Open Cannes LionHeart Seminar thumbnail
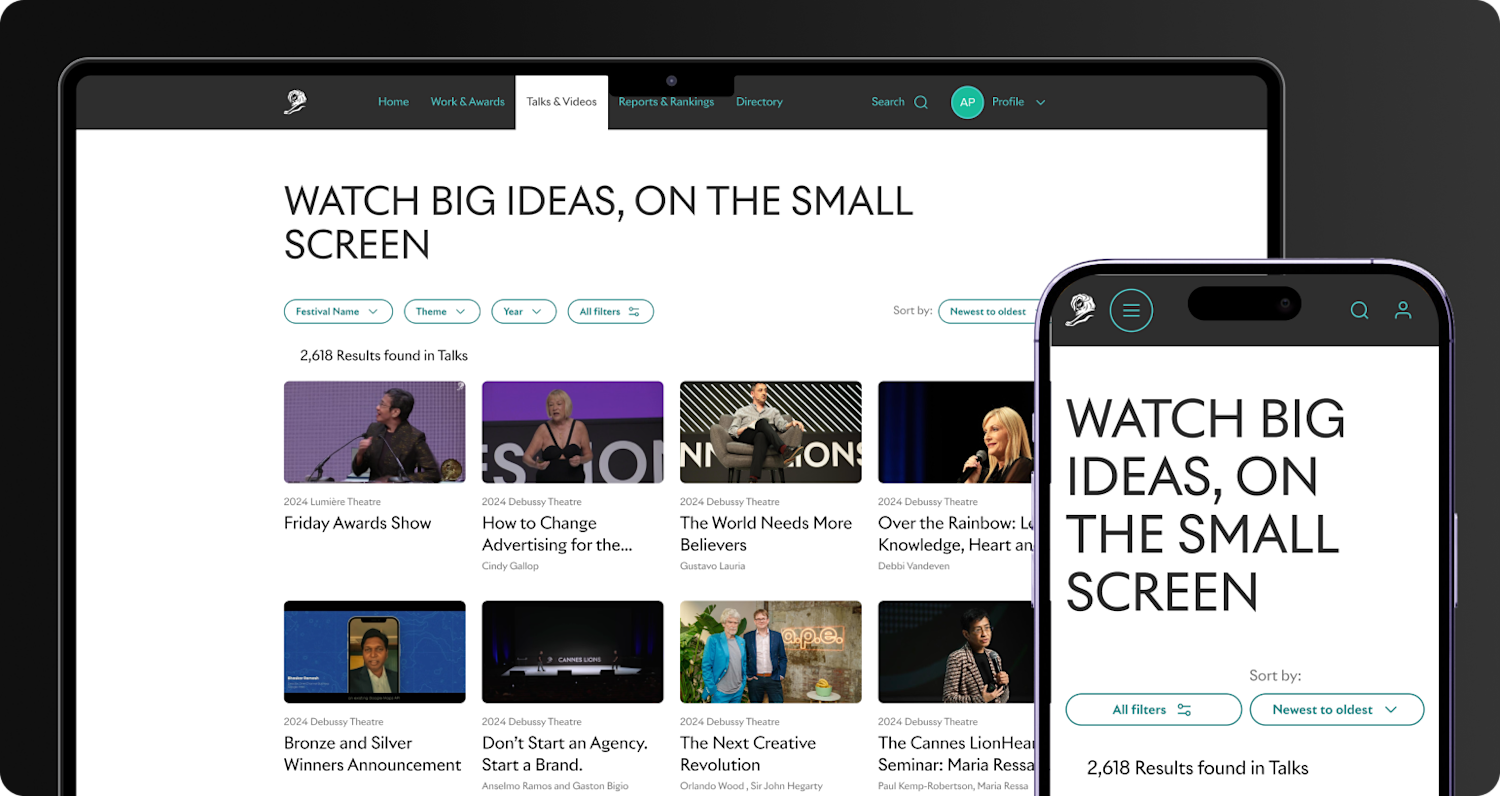The image size is (1500, 796). click(956, 652)
